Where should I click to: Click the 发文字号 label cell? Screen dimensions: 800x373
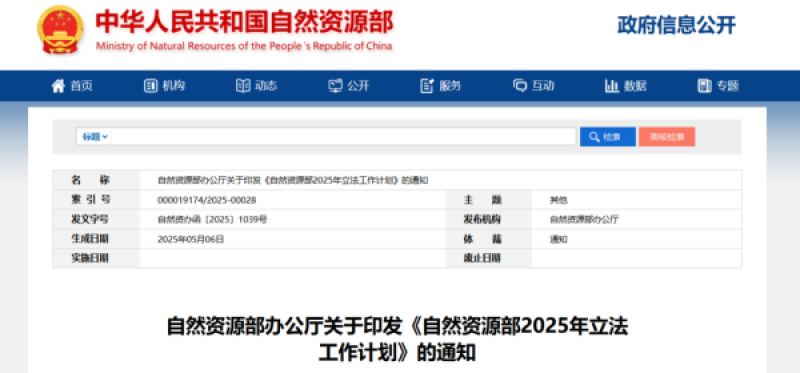[x=96, y=219]
